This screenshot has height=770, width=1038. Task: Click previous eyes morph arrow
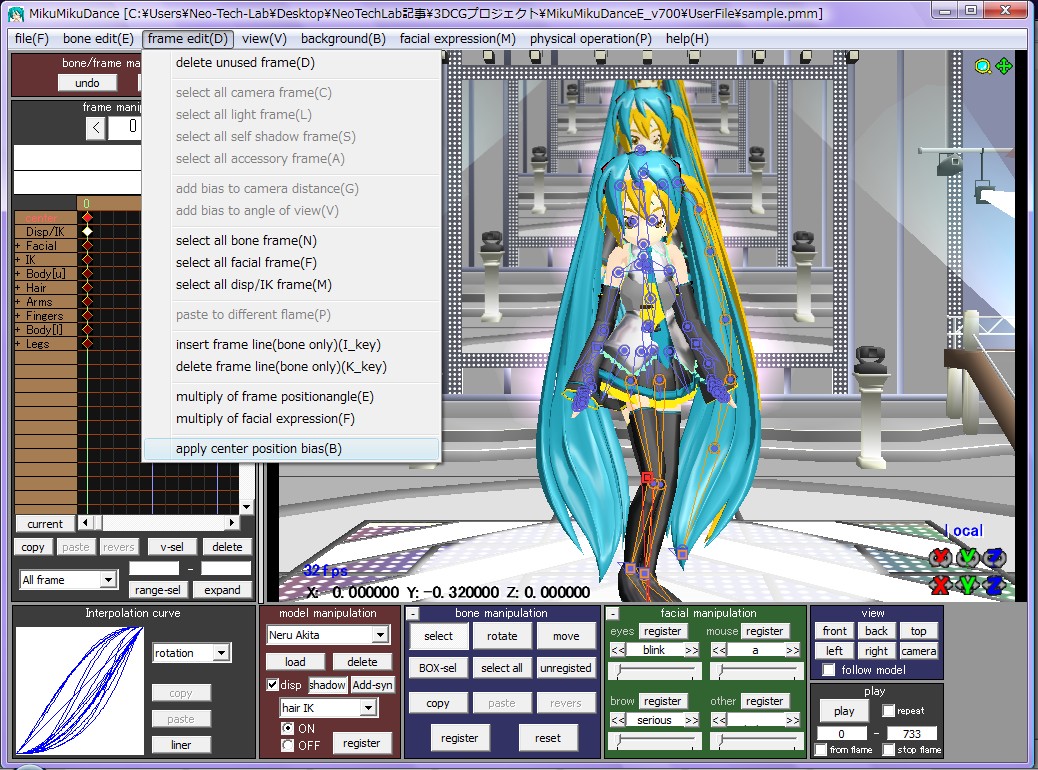618,650
